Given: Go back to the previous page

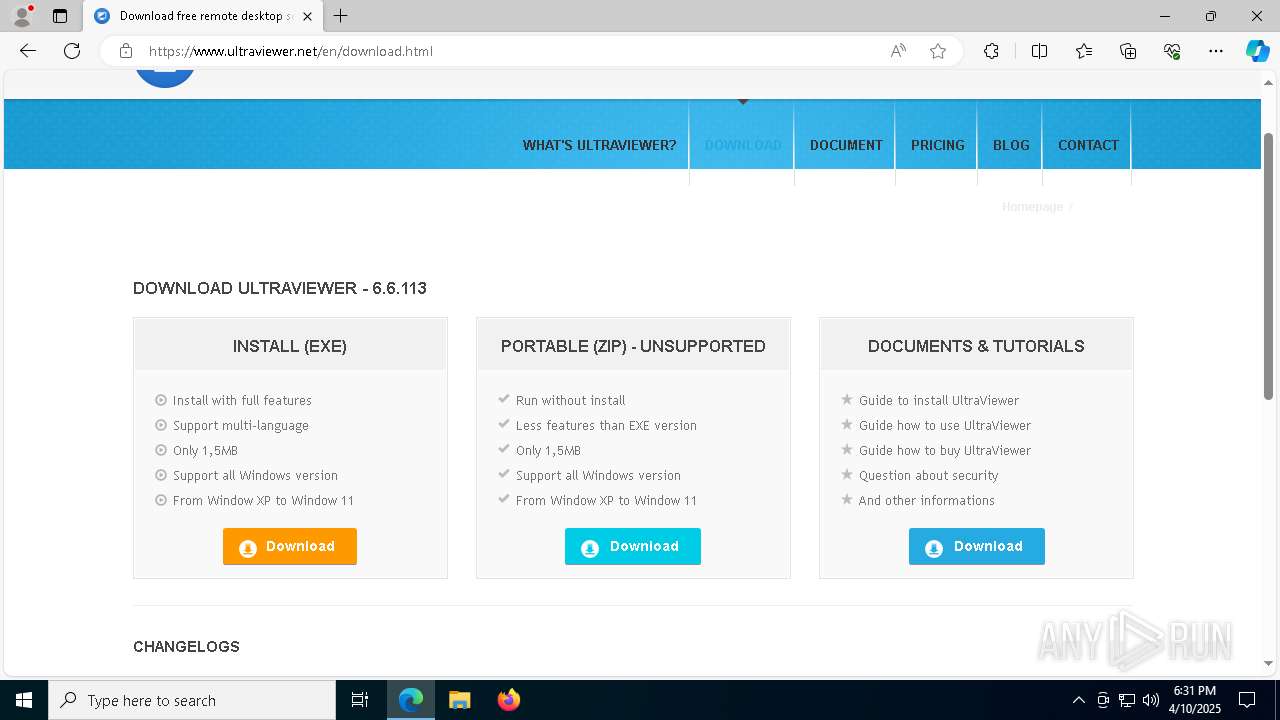Looking at the screenshot, I should pos(28,51).
